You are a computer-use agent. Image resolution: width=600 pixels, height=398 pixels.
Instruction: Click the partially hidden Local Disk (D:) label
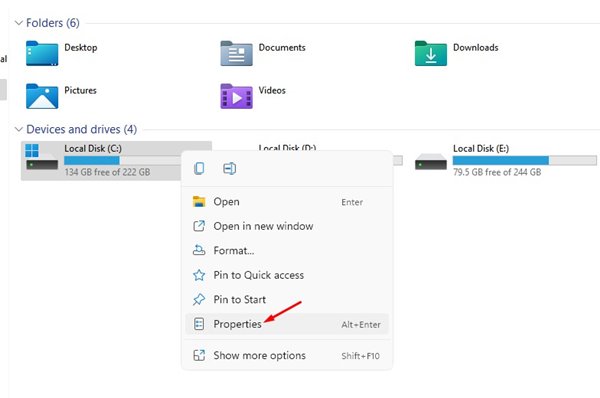pyautogui.click(x=287, y=147)
